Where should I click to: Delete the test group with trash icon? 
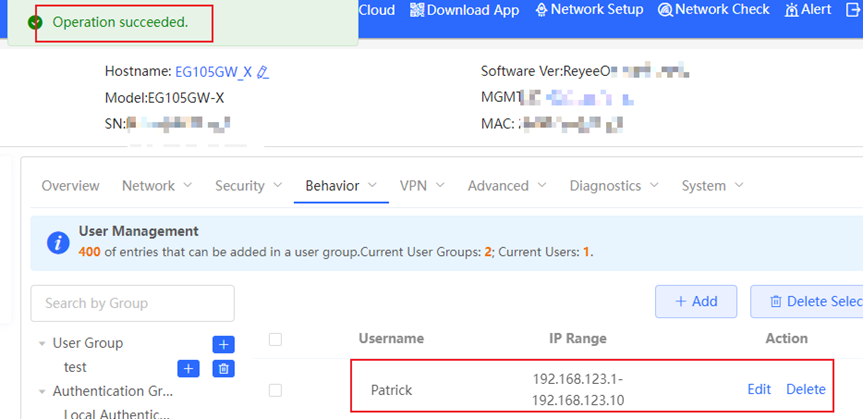click(223, 369)
